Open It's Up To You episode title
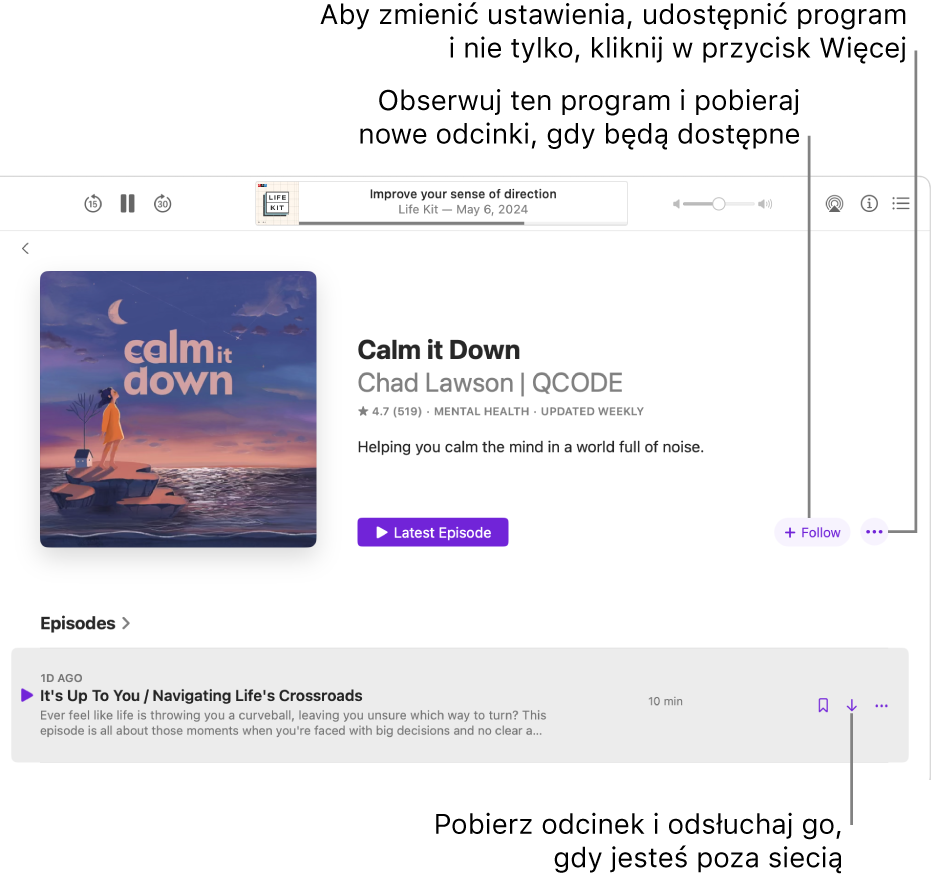 pyautogui.click(x=201, y=695)
